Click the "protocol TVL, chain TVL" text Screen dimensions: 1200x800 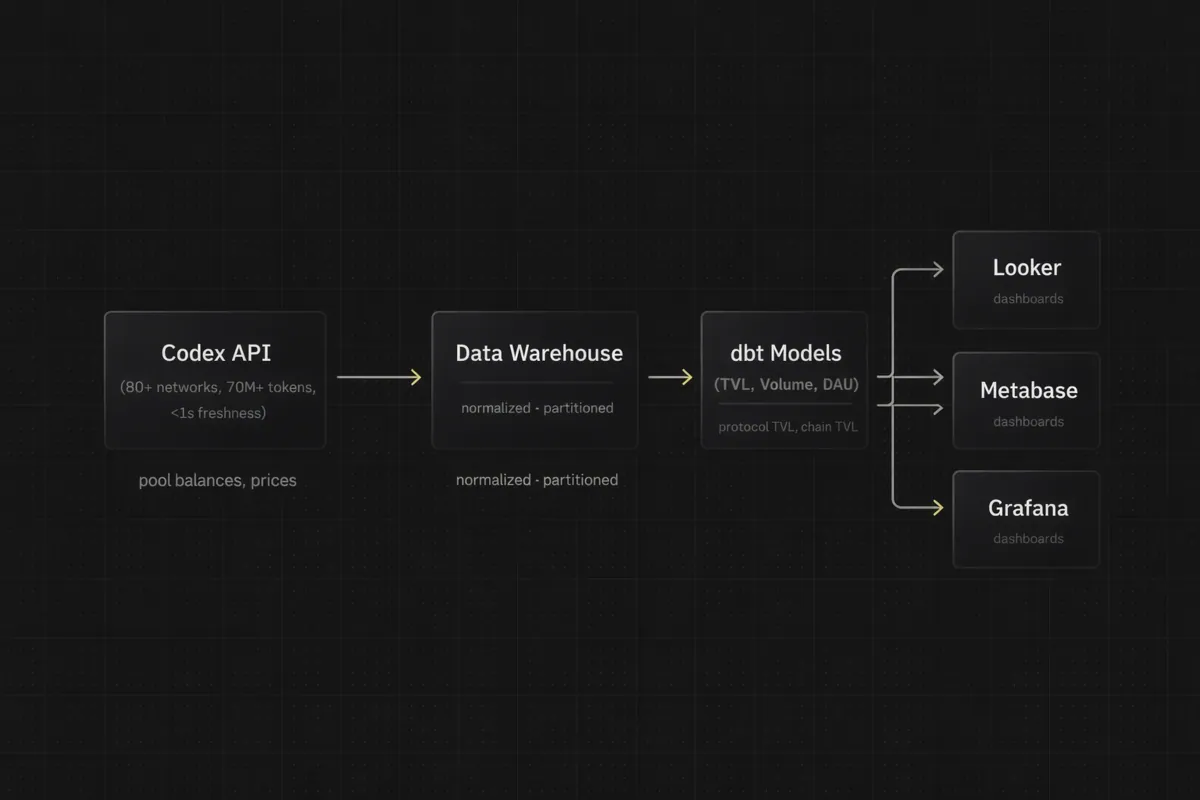[786, 427]
